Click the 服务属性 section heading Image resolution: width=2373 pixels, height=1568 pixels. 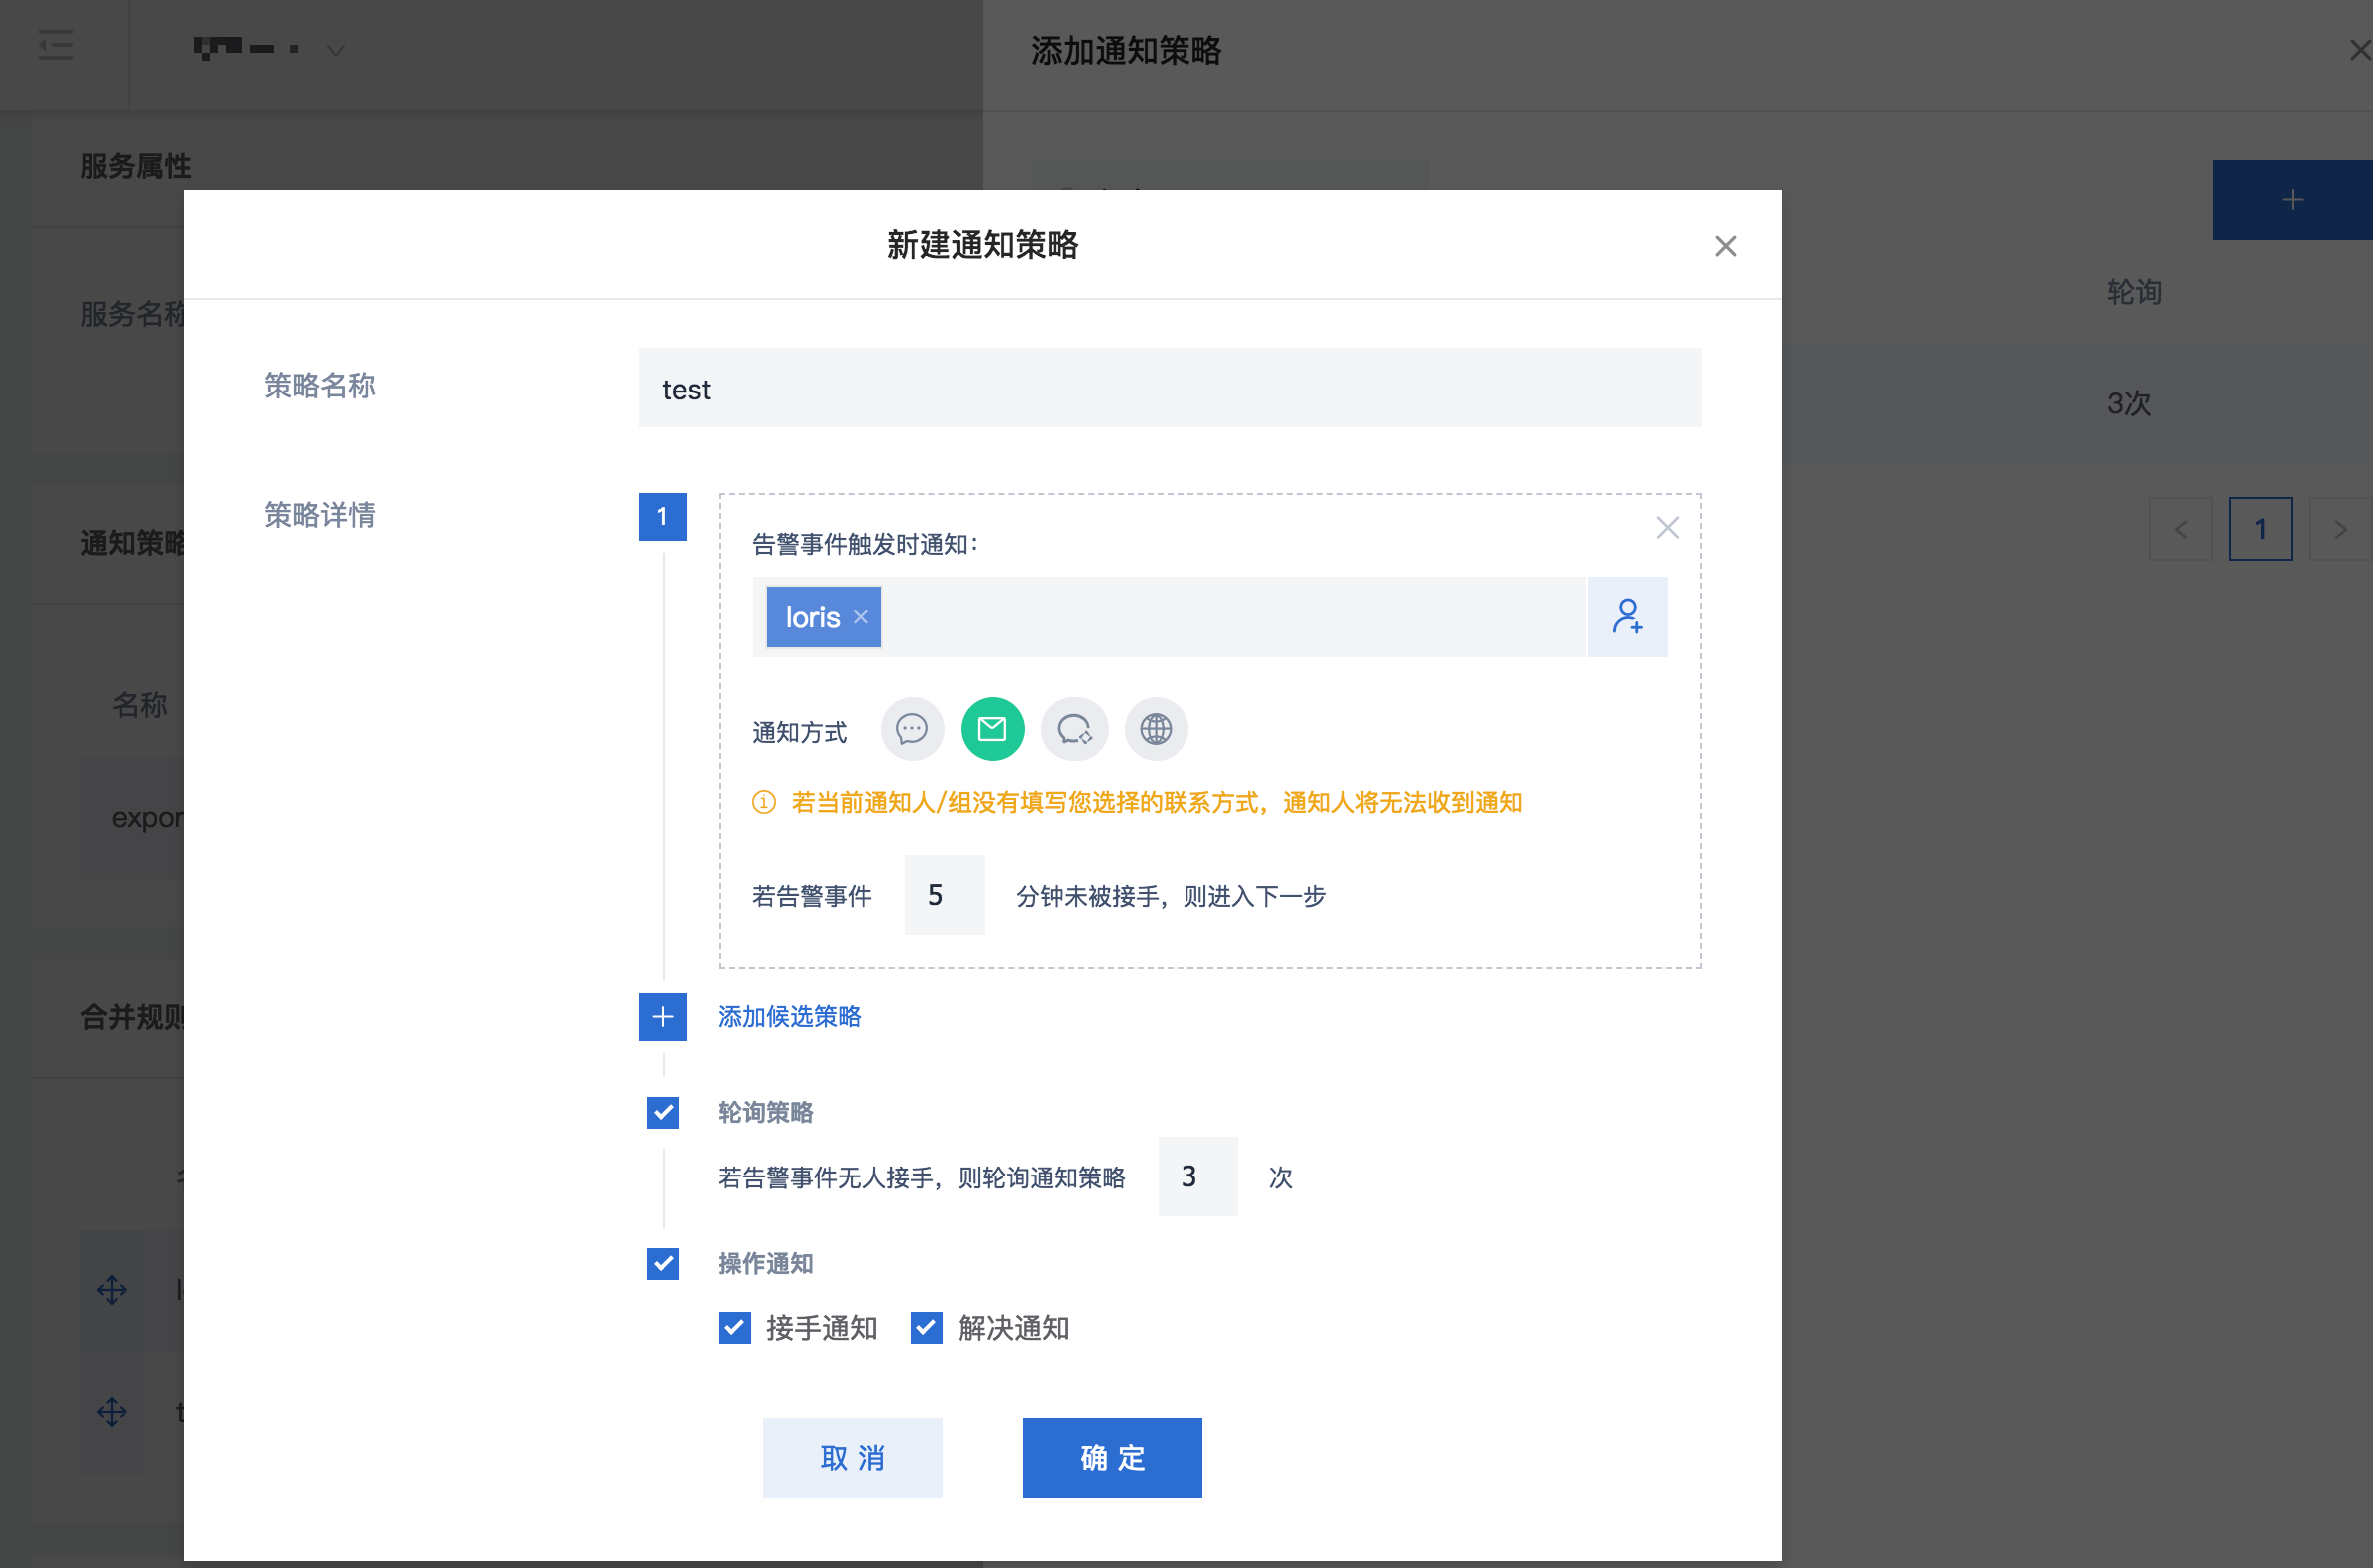click(135, 166)
